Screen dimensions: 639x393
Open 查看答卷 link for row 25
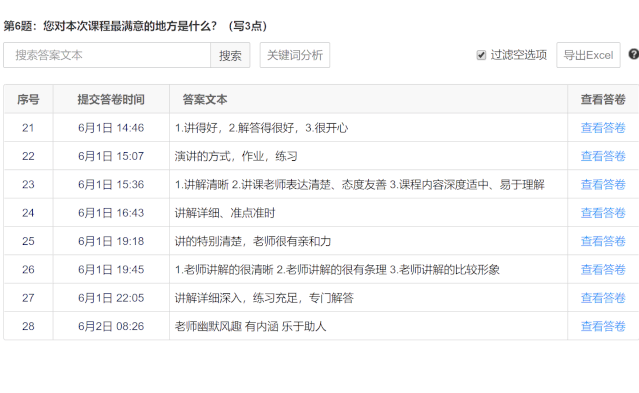click(x=603, y=241)
